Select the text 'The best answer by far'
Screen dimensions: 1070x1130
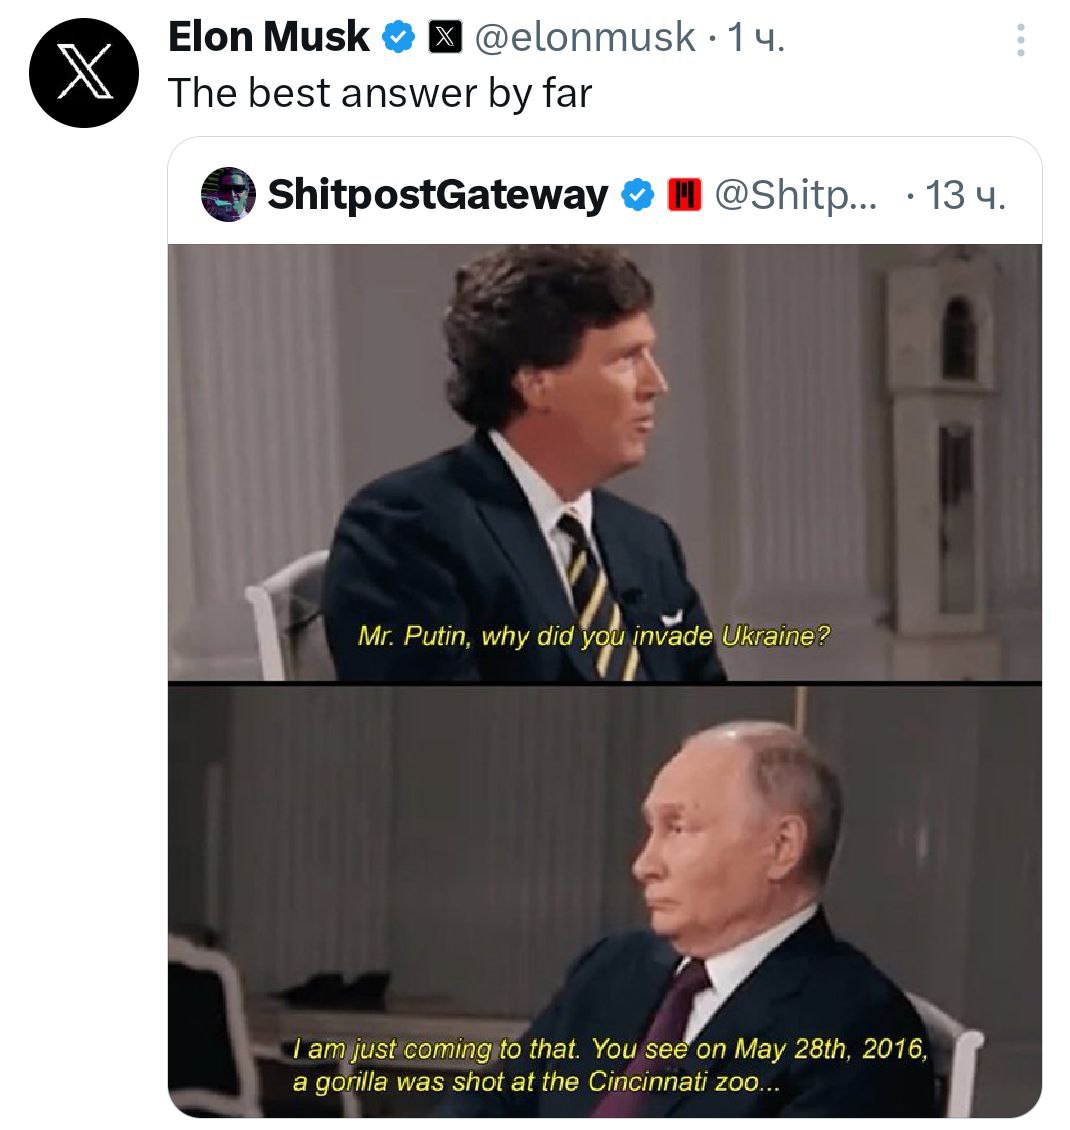(x=380, y=94)
